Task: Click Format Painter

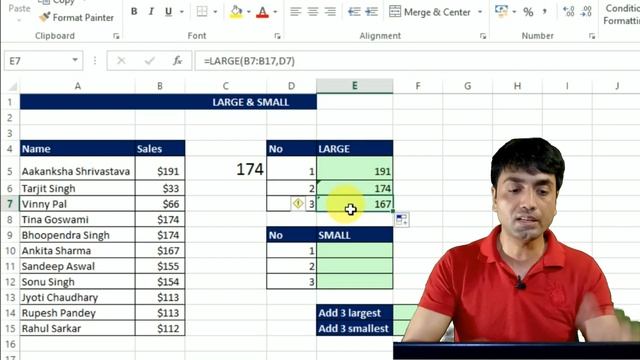Action: tap(77, 18)
